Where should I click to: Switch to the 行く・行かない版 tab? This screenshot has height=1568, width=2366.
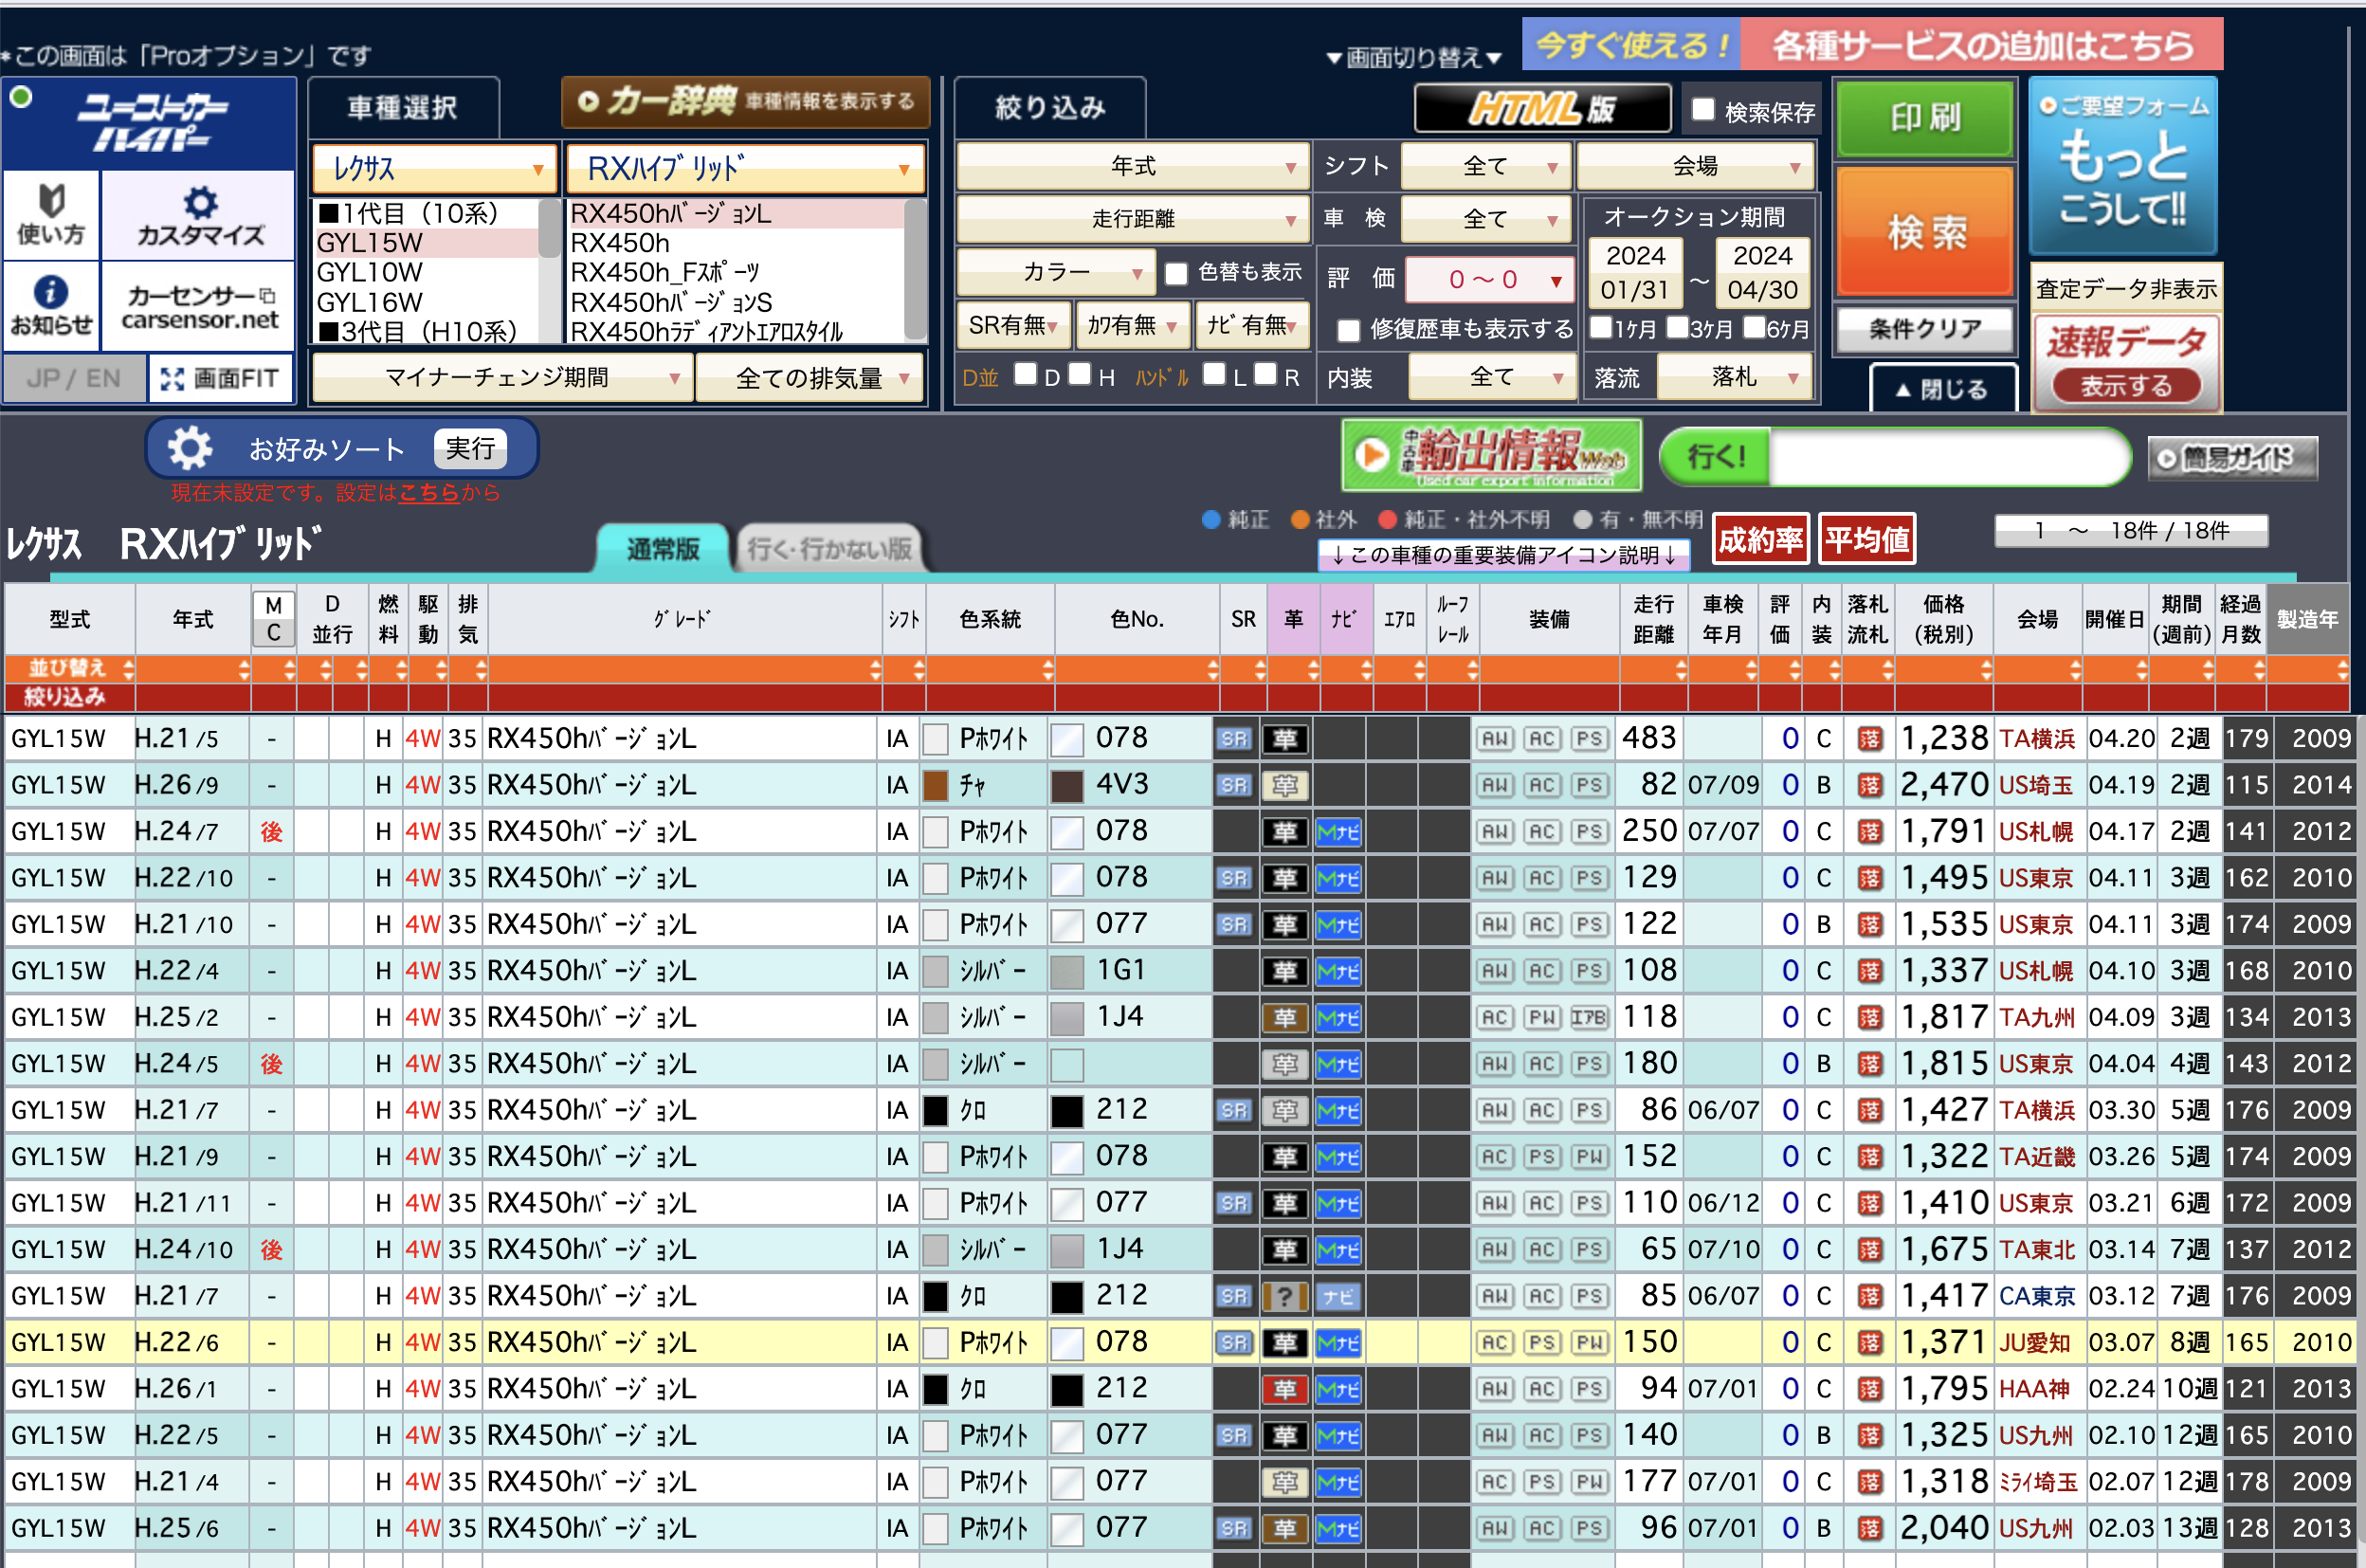[x=830, y=549]
